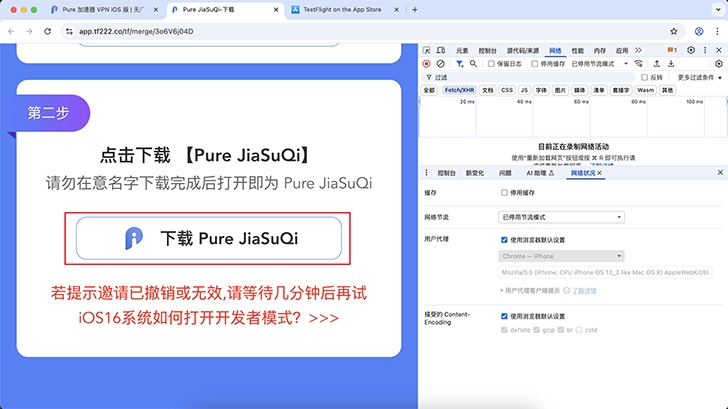Toggle the device toolbar icon

point(441,49)
